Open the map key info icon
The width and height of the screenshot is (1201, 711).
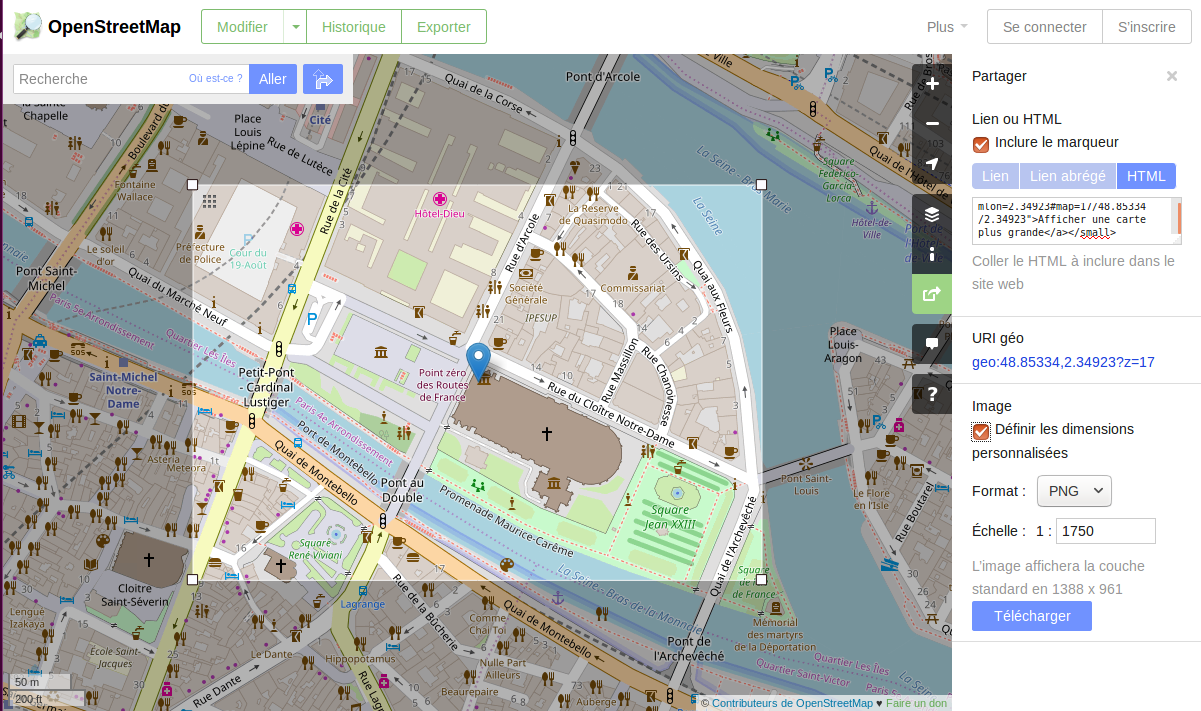(932, 254)
